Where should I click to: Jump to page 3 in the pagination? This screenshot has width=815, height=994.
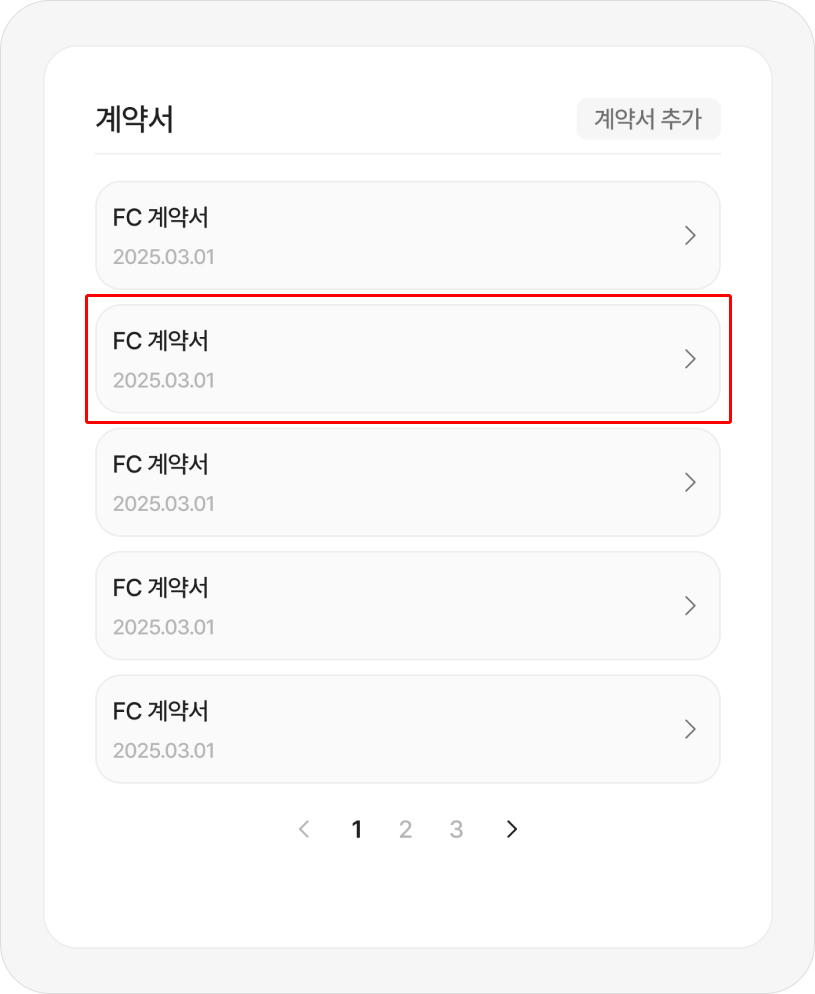(x=456, y=829)
